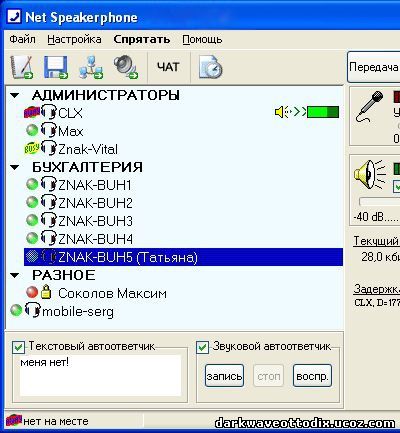
Task: Select mobile-serg in the list
Action: click(78, 311)
